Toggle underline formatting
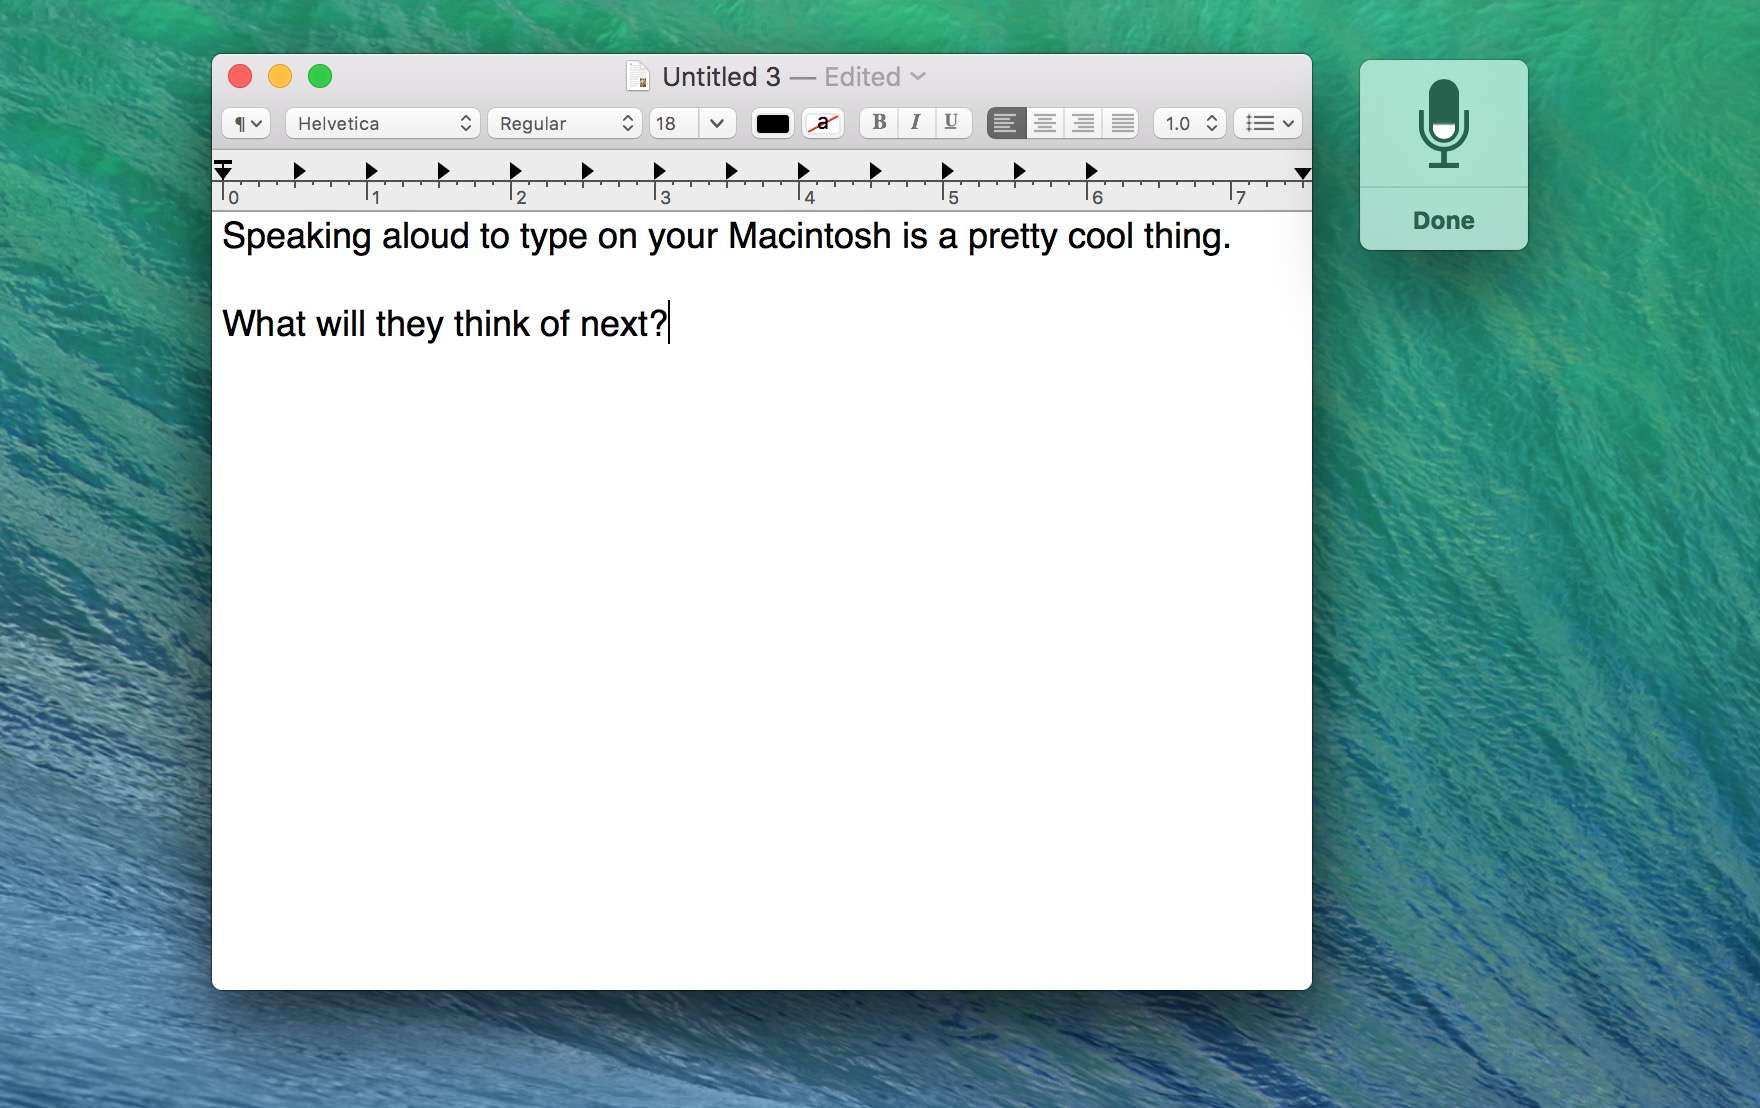The height and width of the screenshot is (1108, 1760). (x=951, y=123)
